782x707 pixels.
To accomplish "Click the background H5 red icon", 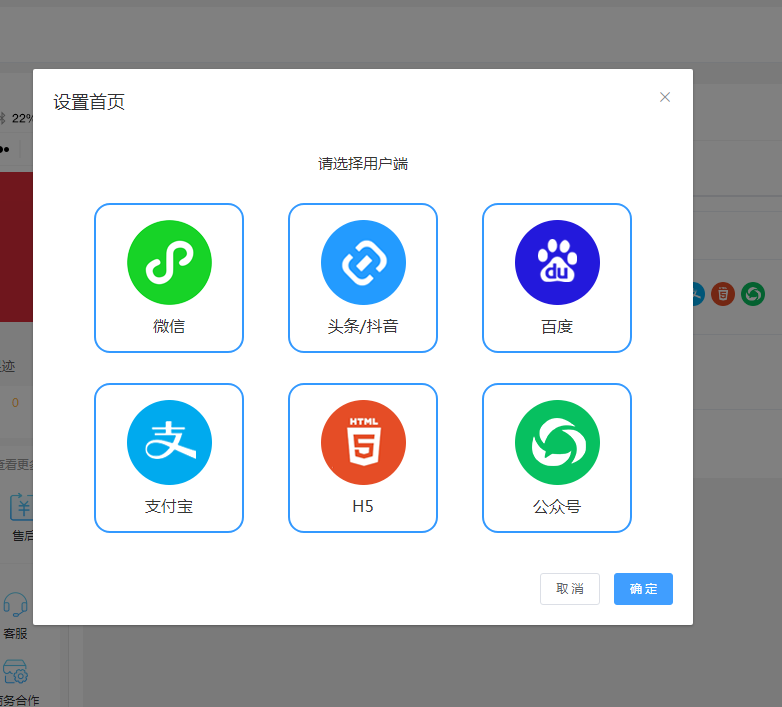I will [x=723, y=294].
